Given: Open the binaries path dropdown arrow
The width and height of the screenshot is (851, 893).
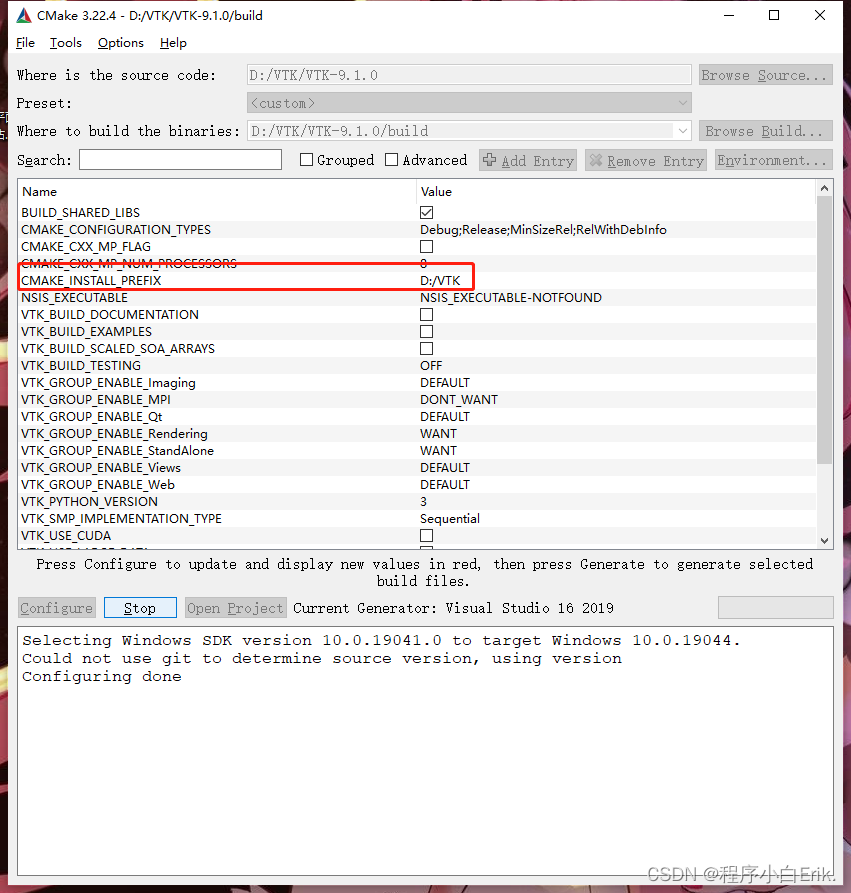Looking at the screenshot, I should (x=682, y=129).
